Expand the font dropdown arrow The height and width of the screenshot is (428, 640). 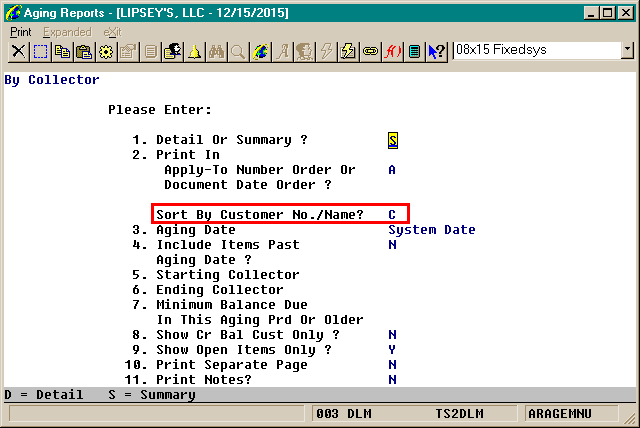tap(627, 51)
